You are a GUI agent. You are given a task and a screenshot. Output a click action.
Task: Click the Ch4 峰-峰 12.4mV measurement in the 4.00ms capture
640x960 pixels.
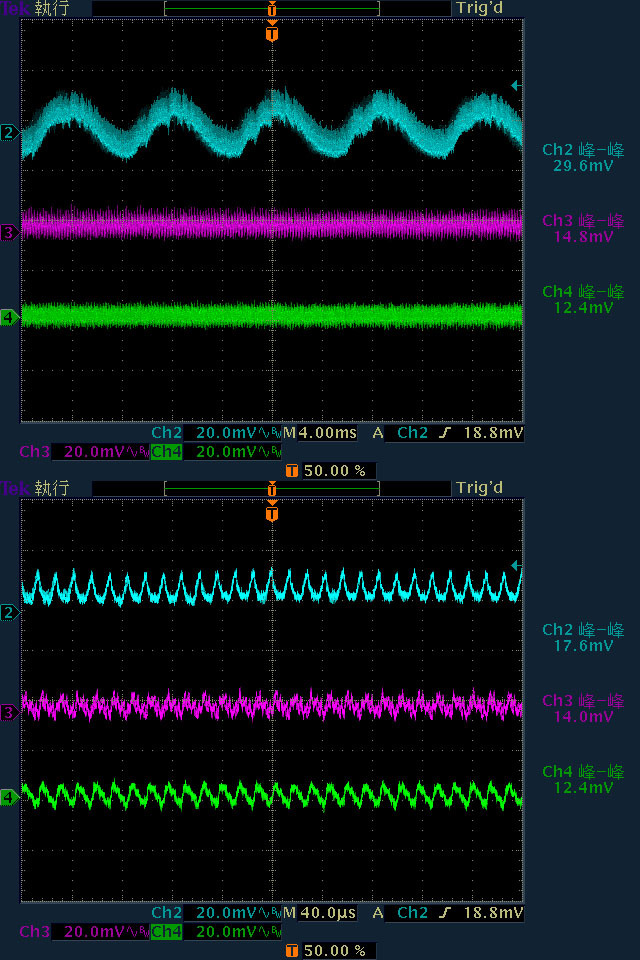[x=583, y=300]
